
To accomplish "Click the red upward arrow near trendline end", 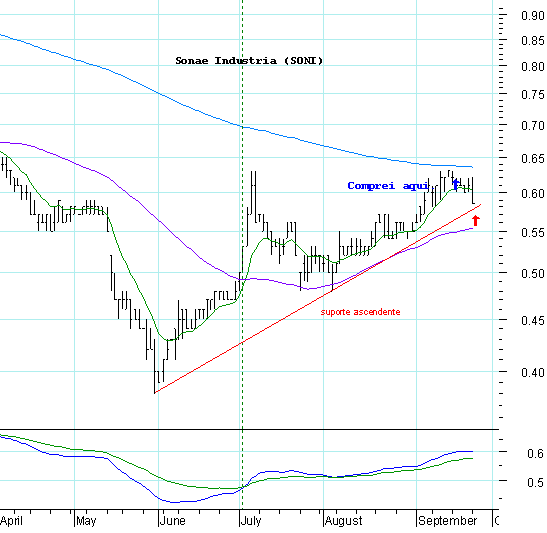I will point(476,221).
